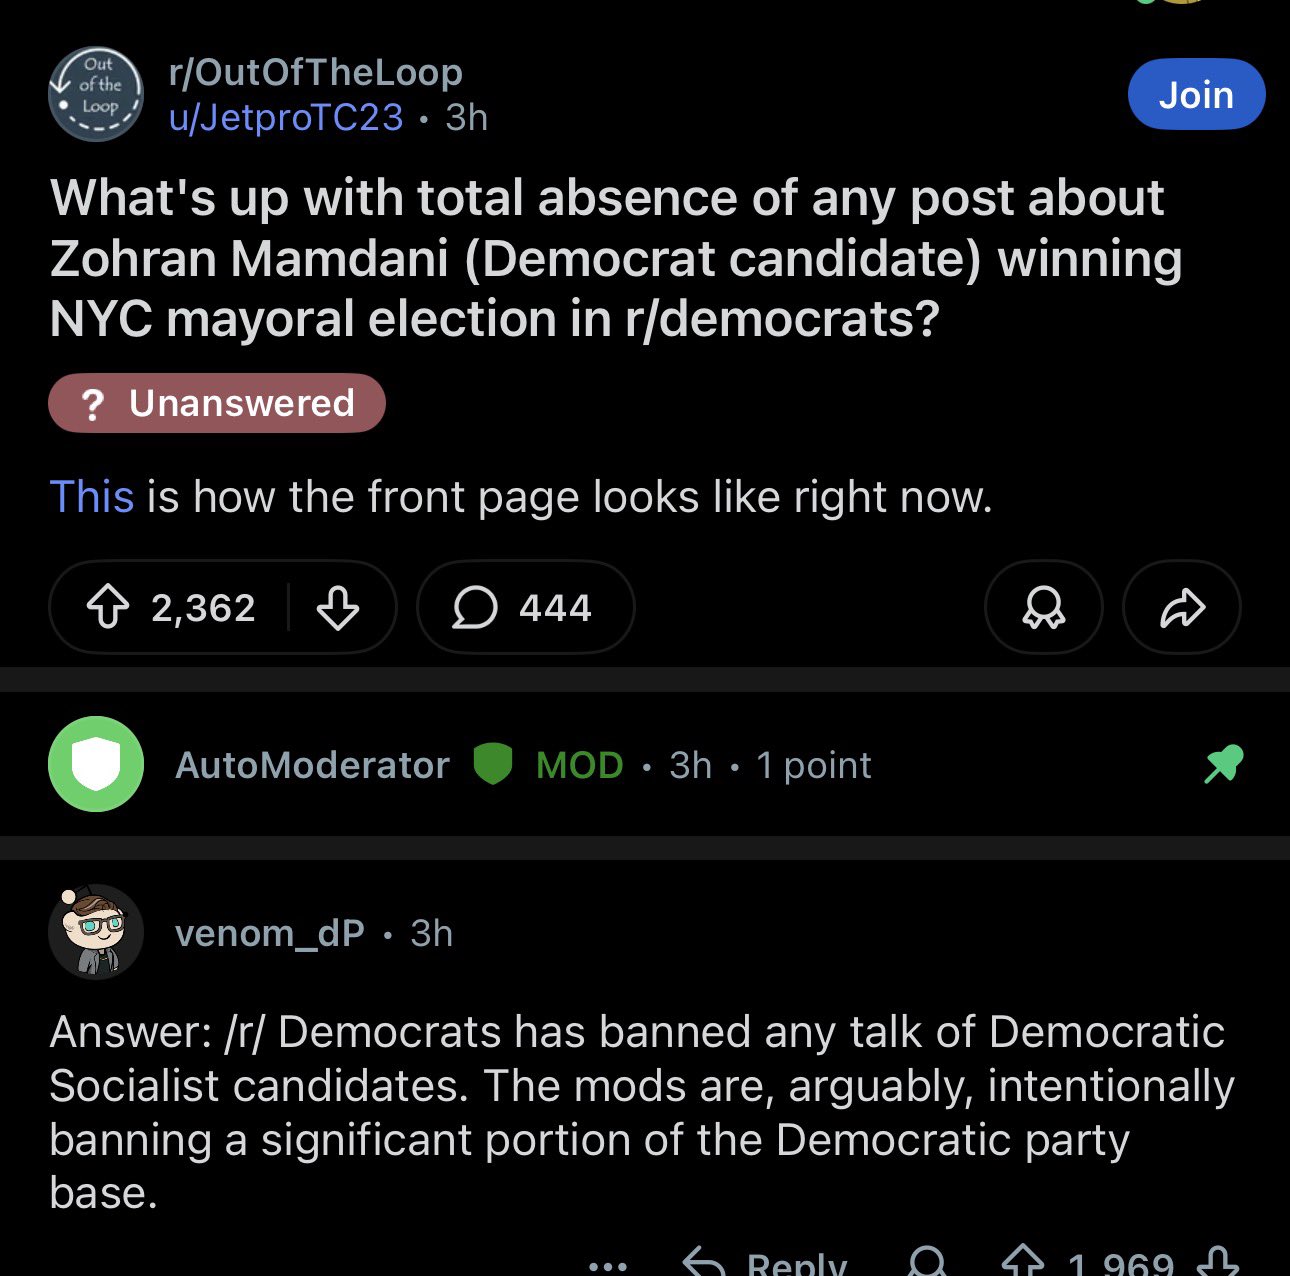Upvote the Zohran Mamdani post
The image size is (1290, 1276).
(108, 607)
